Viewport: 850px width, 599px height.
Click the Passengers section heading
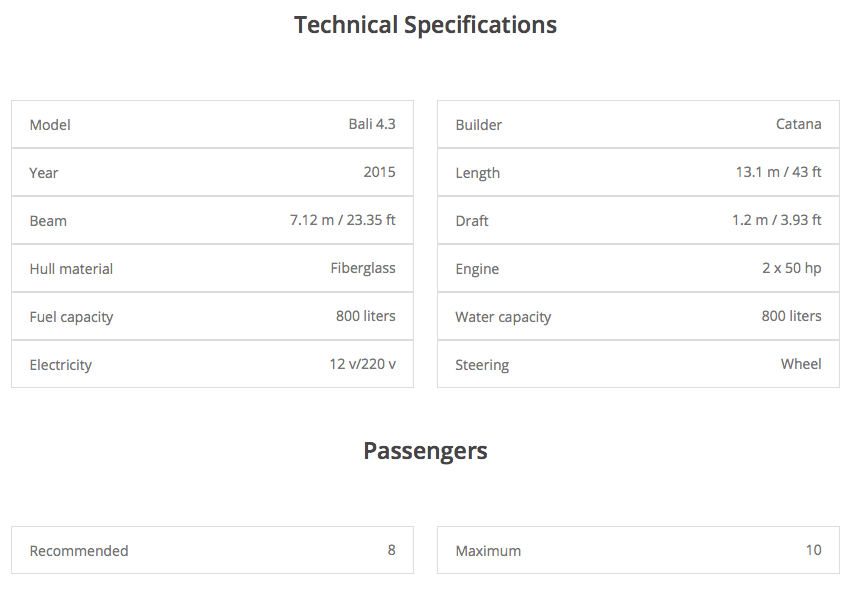[425, 451]
